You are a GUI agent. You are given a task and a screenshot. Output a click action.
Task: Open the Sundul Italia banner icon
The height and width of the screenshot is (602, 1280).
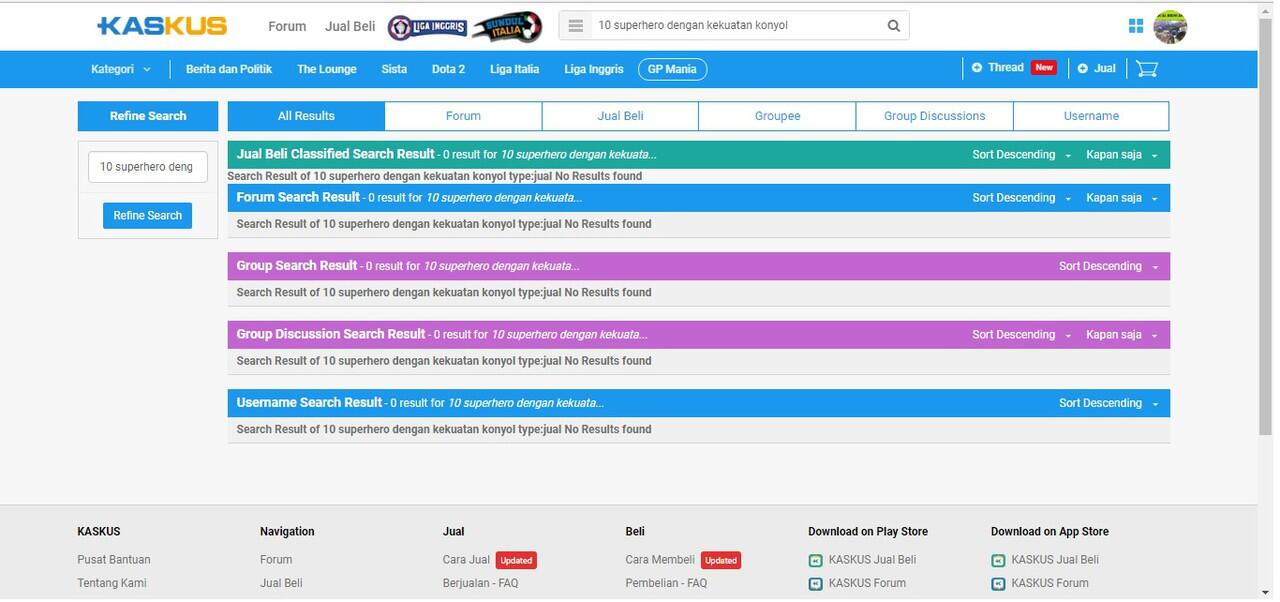[507, 27]
